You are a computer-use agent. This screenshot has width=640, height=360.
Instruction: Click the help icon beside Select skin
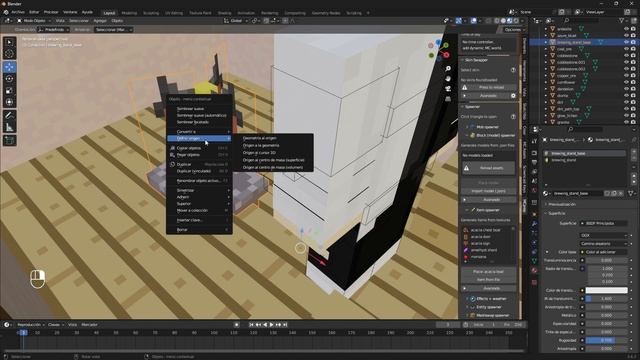tap(513, 70)
